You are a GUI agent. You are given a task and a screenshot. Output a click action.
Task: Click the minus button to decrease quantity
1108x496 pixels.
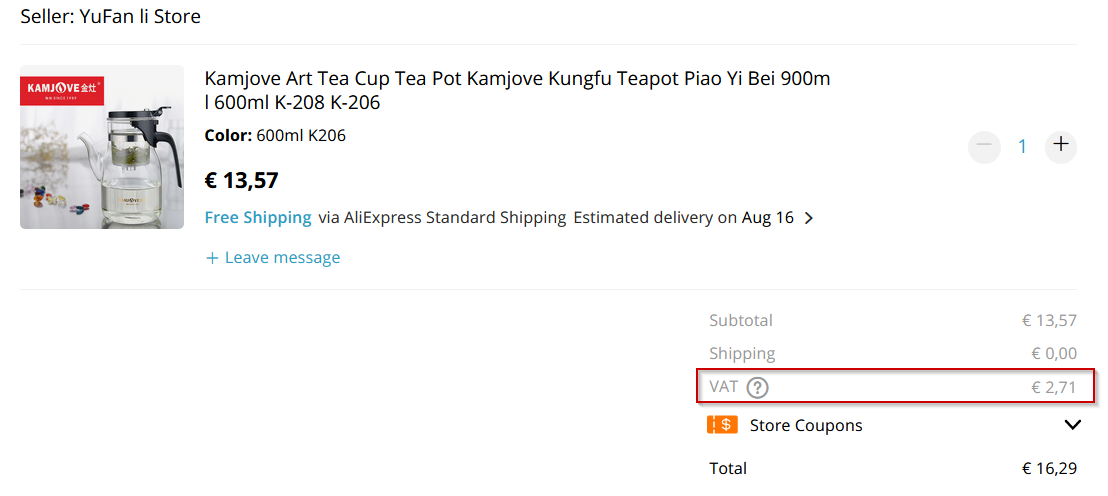[984, 146]
